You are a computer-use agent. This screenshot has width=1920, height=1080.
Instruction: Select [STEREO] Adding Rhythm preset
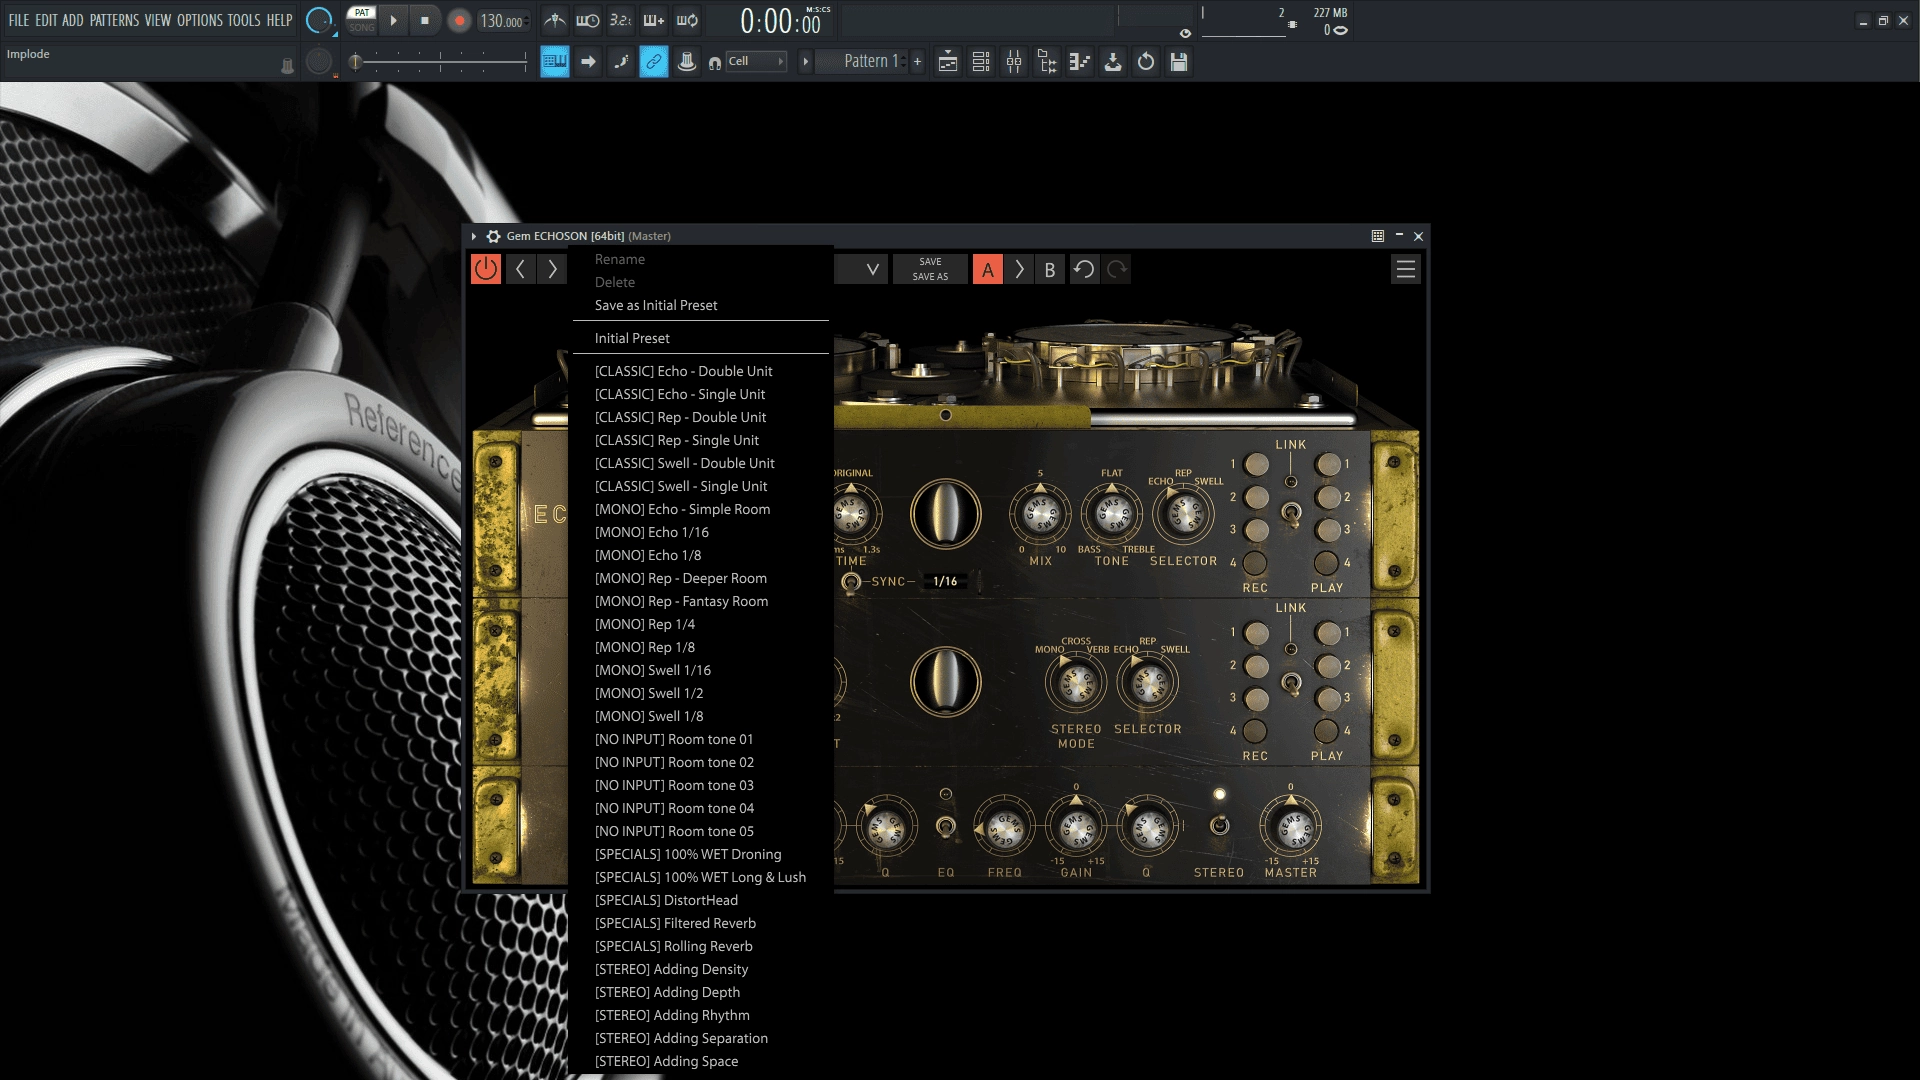[x=701, y=1015]
